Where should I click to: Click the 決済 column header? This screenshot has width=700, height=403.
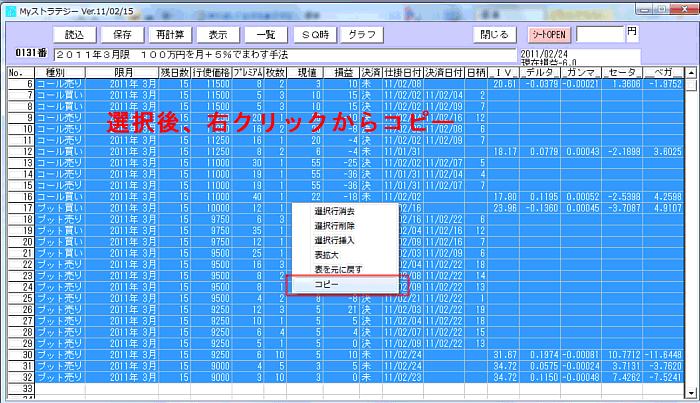point(371,73)
